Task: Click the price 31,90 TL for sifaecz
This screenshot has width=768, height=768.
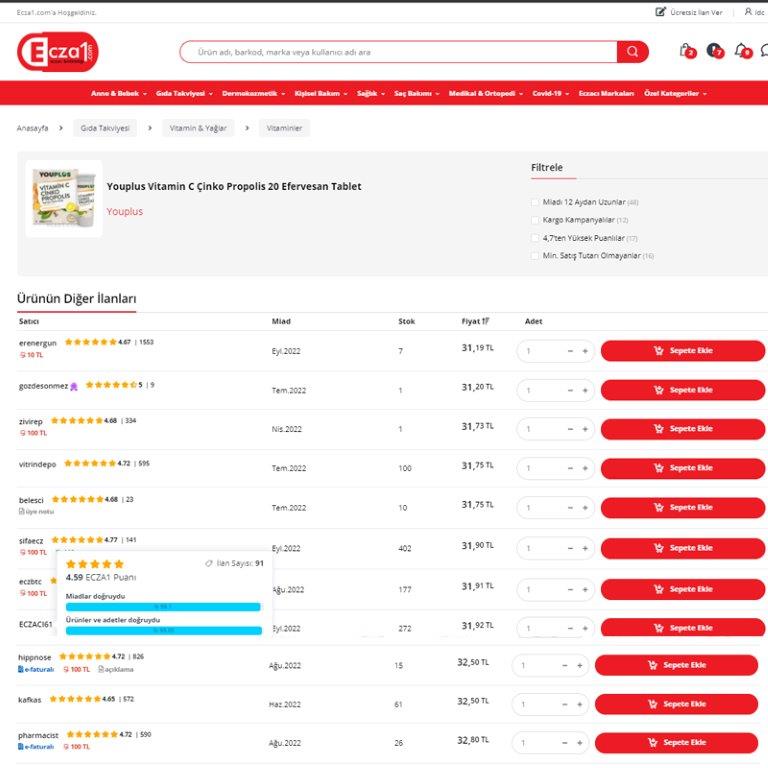Action: click(x=478, y=546)
